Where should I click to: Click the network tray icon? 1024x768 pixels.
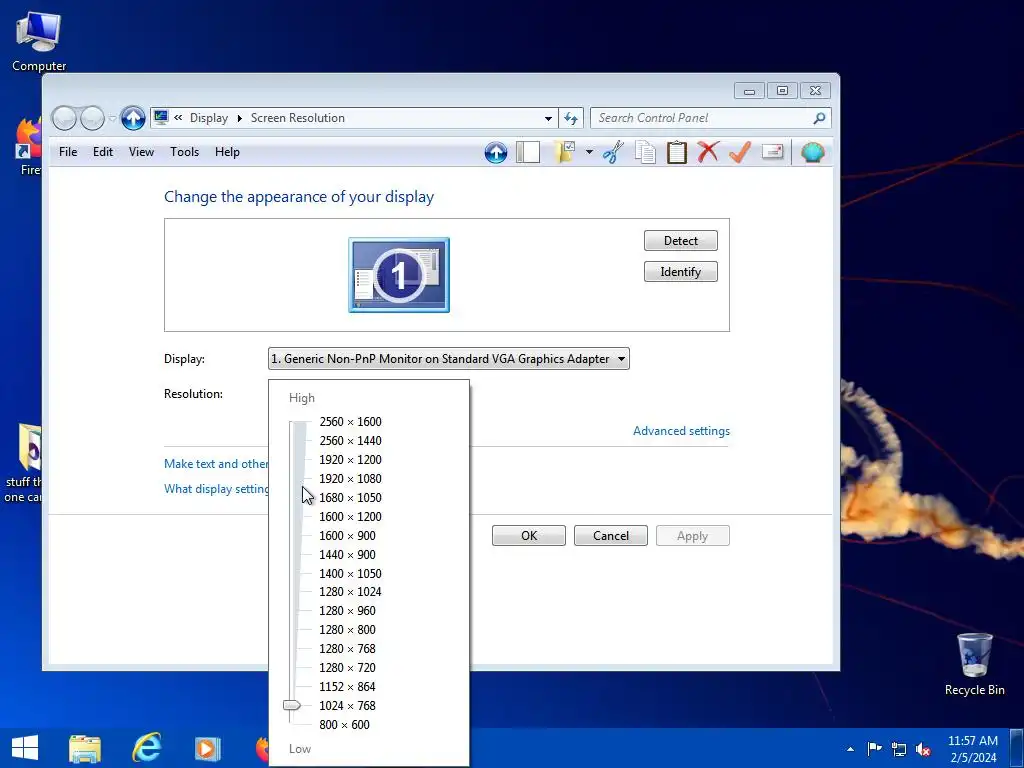point(899,749)
